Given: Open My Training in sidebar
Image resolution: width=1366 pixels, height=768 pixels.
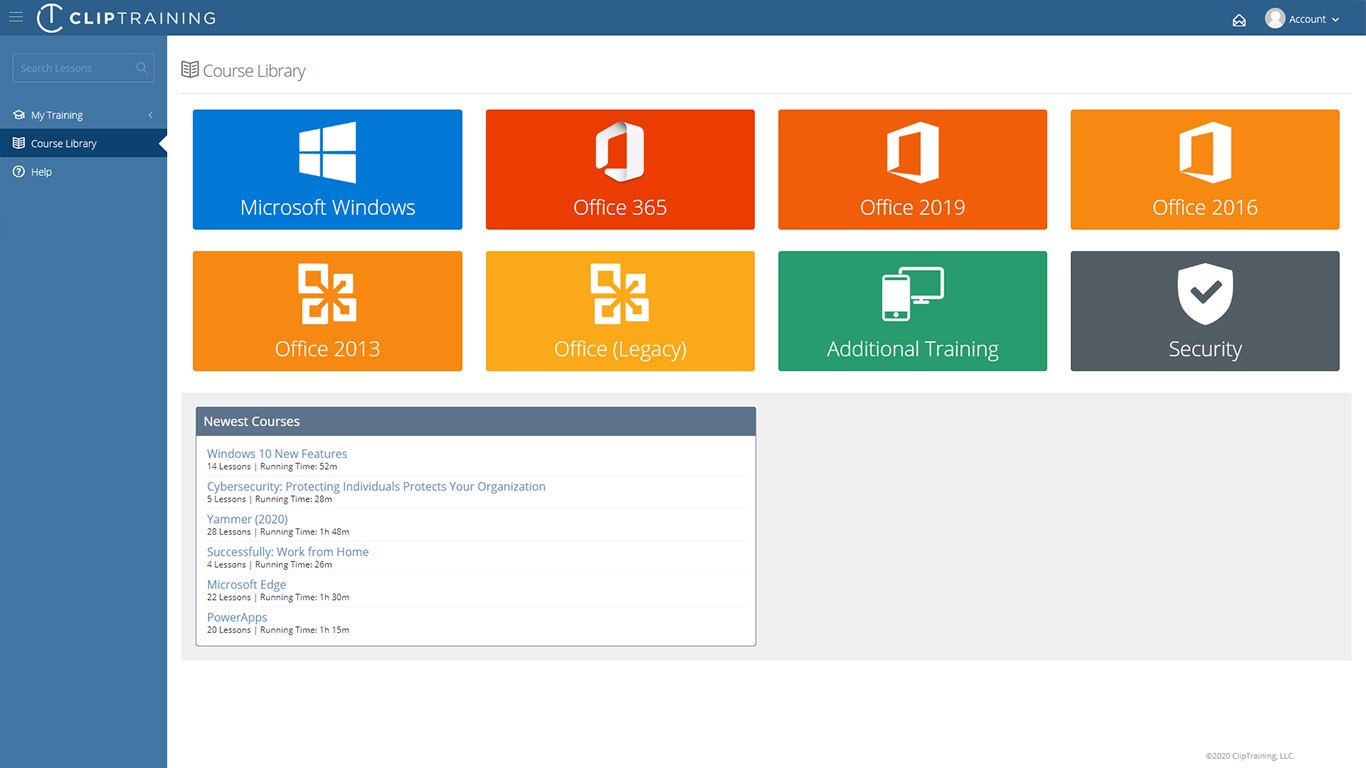Looking at the screenshot, I should click(x=83, y=115).
